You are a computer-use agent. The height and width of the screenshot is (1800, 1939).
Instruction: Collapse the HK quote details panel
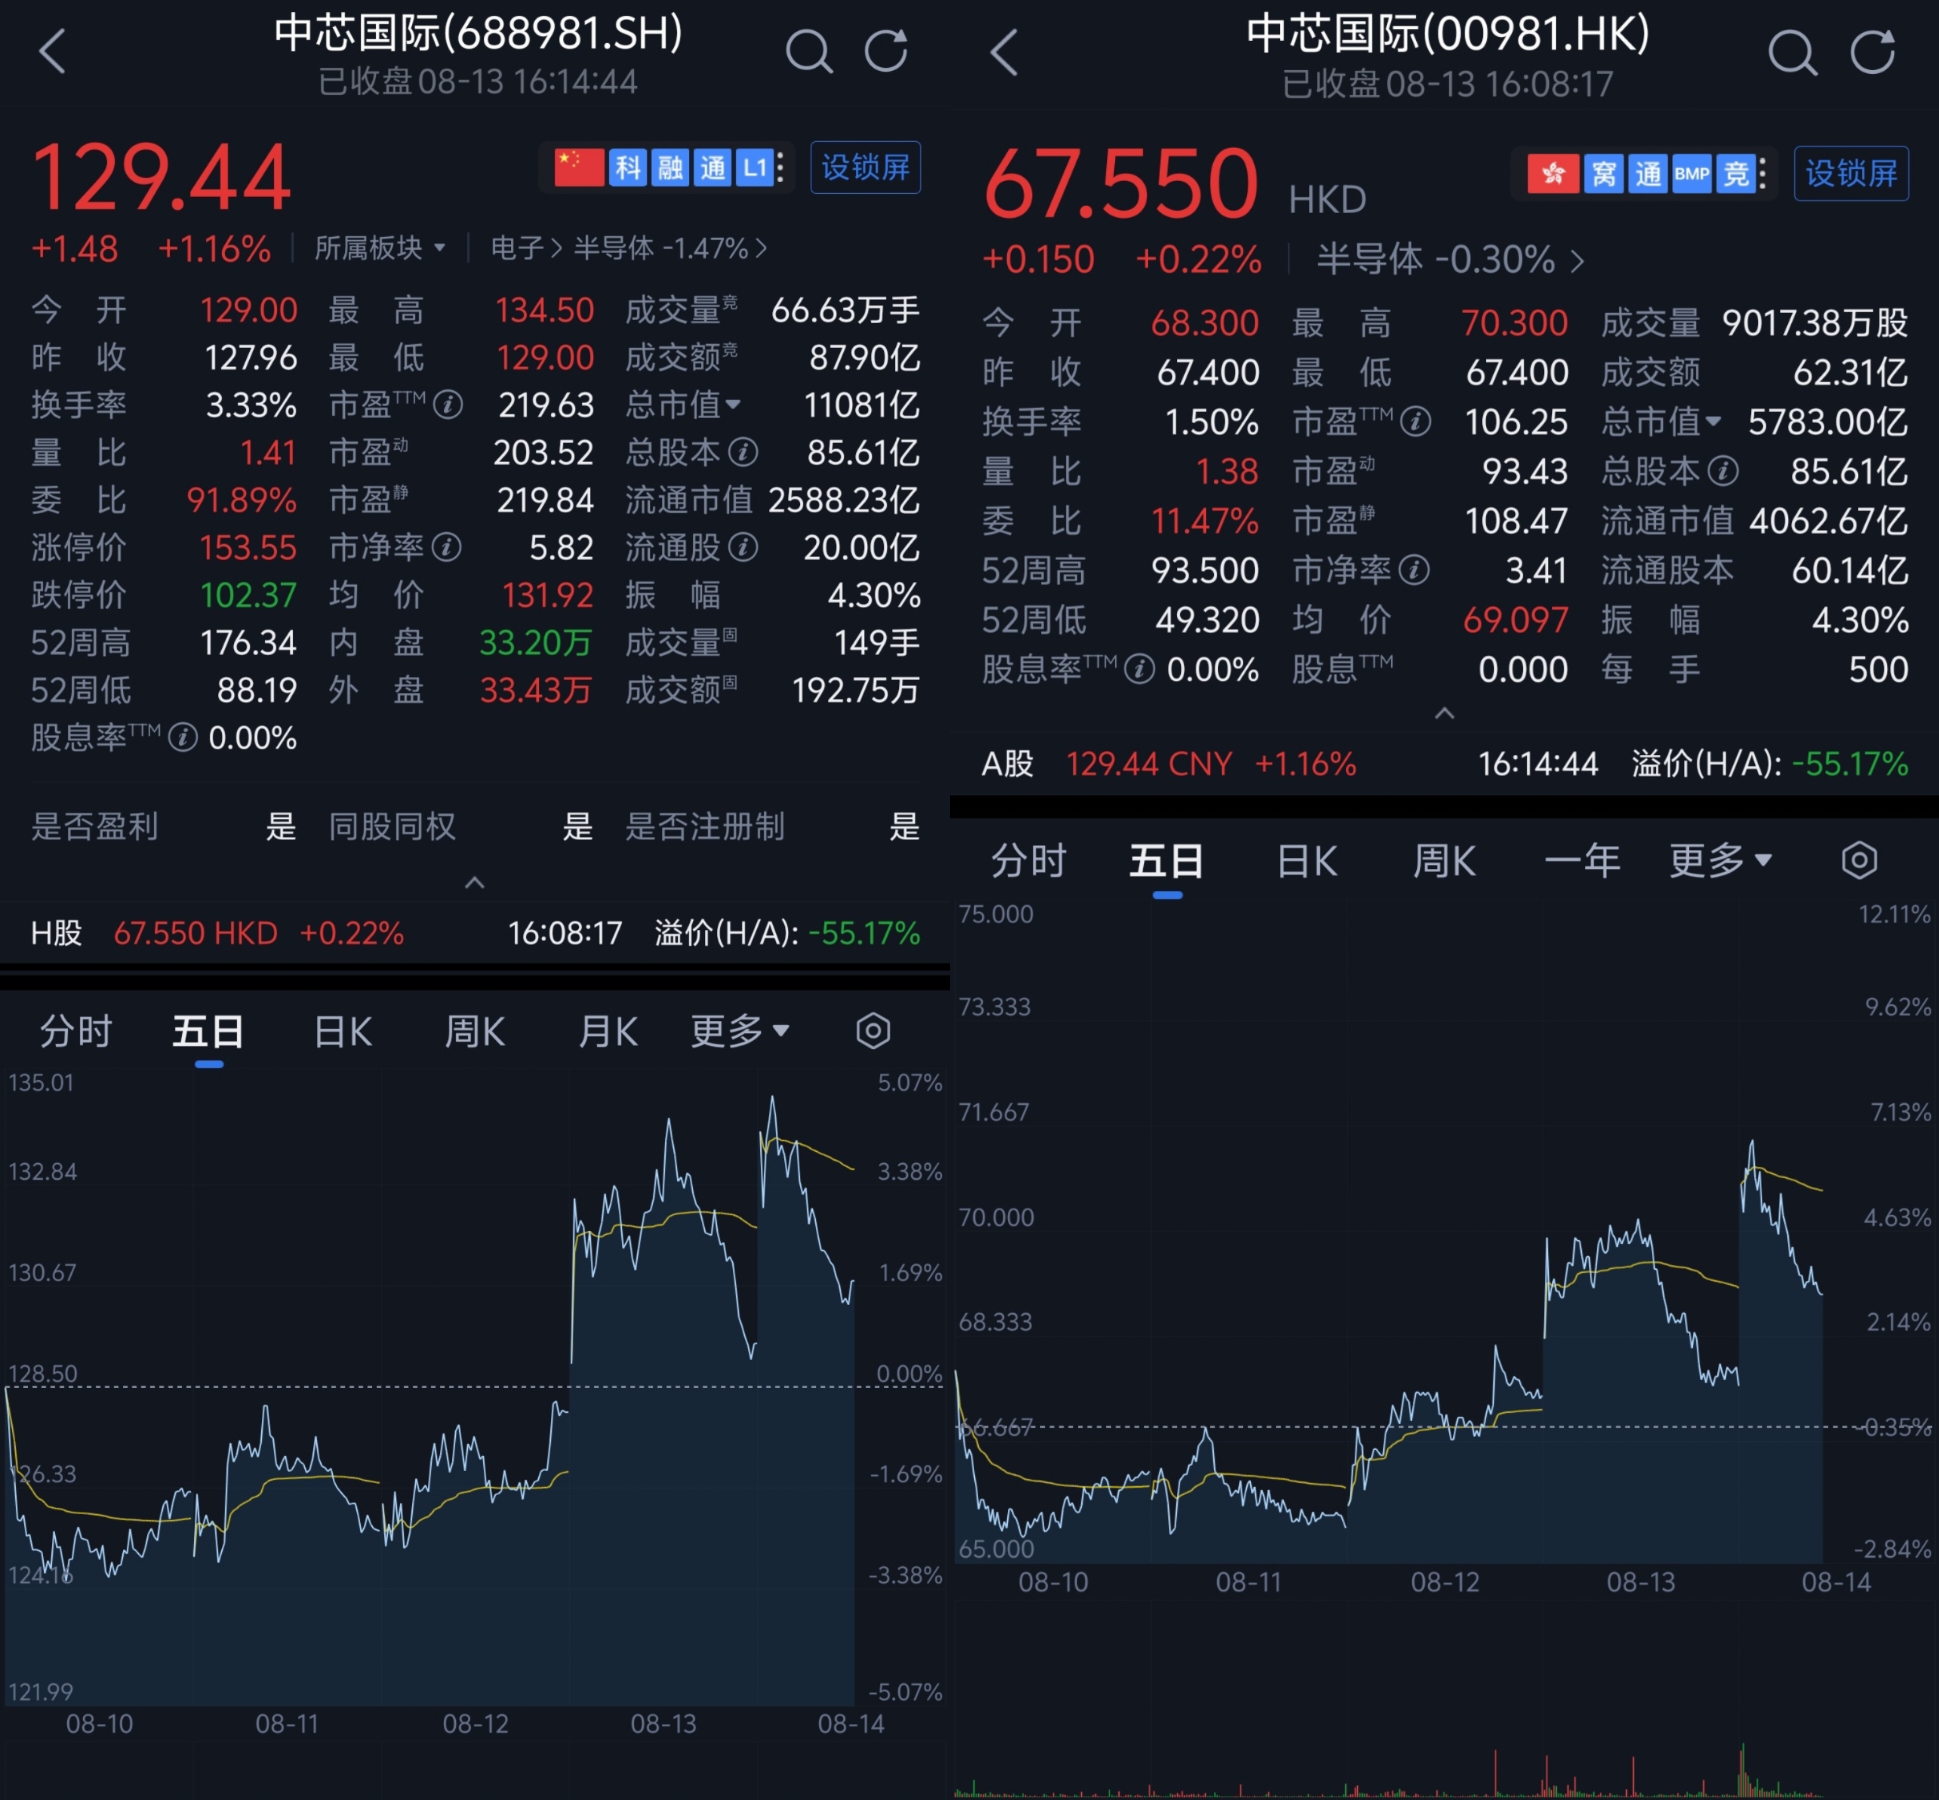1444,713
